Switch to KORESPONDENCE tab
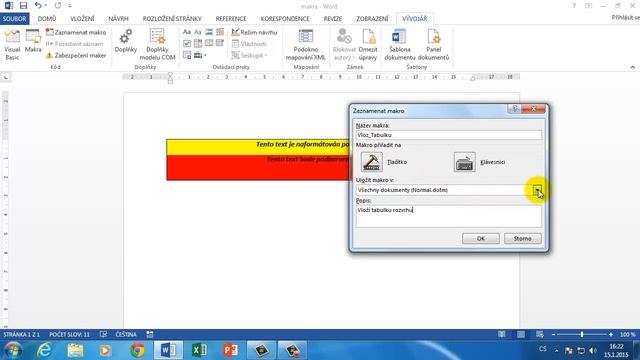Image resolution: width=640 pixels, height=360 pixels. coord(285,19)
